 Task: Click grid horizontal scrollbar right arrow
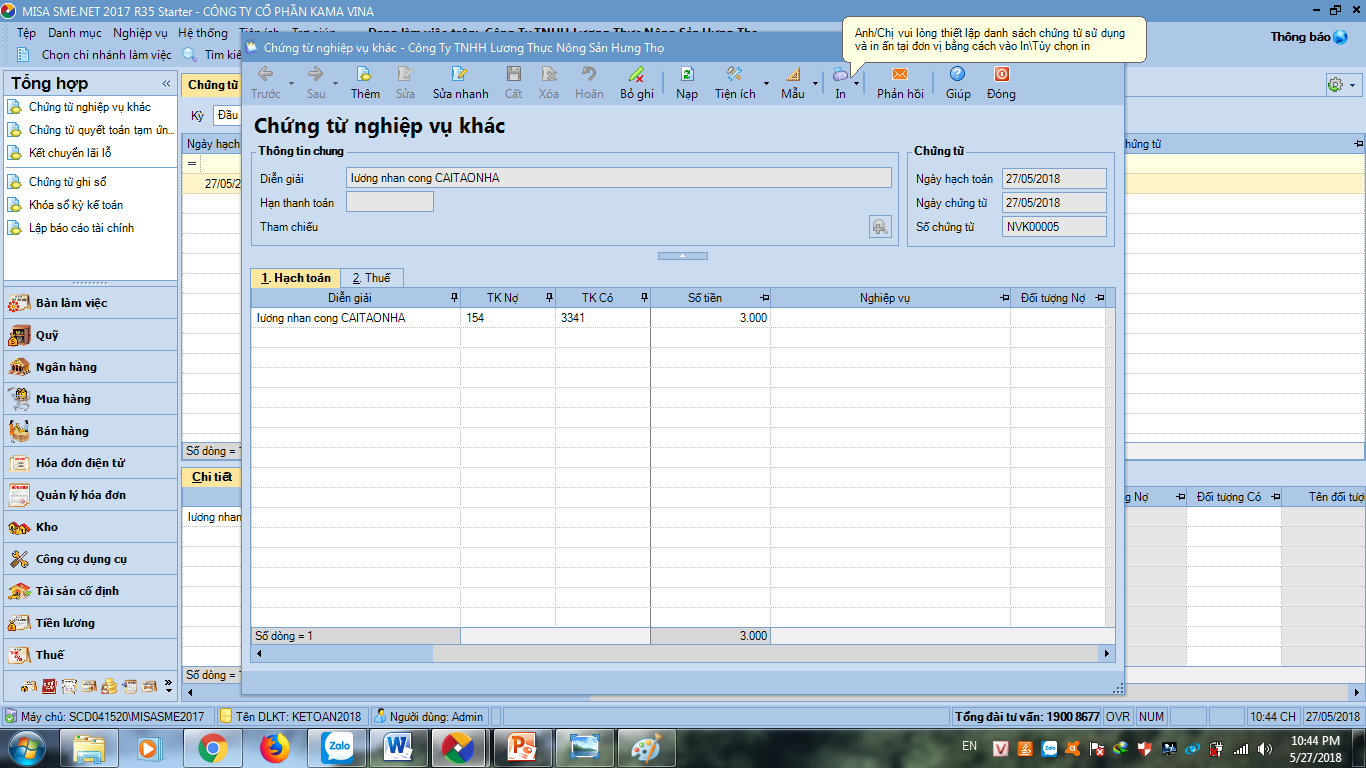1106,653
